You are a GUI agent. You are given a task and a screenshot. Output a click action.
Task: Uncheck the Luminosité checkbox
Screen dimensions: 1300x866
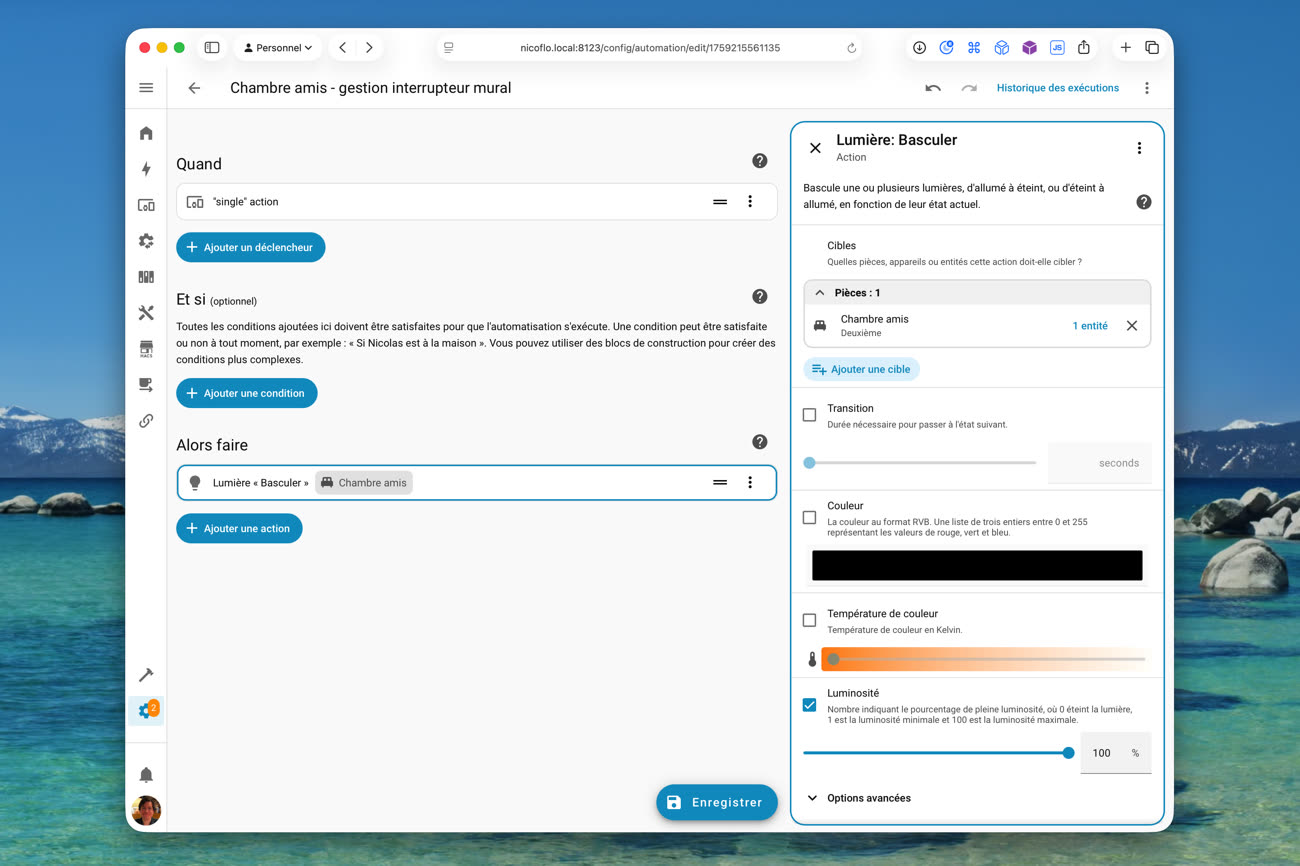coord(809,705)
